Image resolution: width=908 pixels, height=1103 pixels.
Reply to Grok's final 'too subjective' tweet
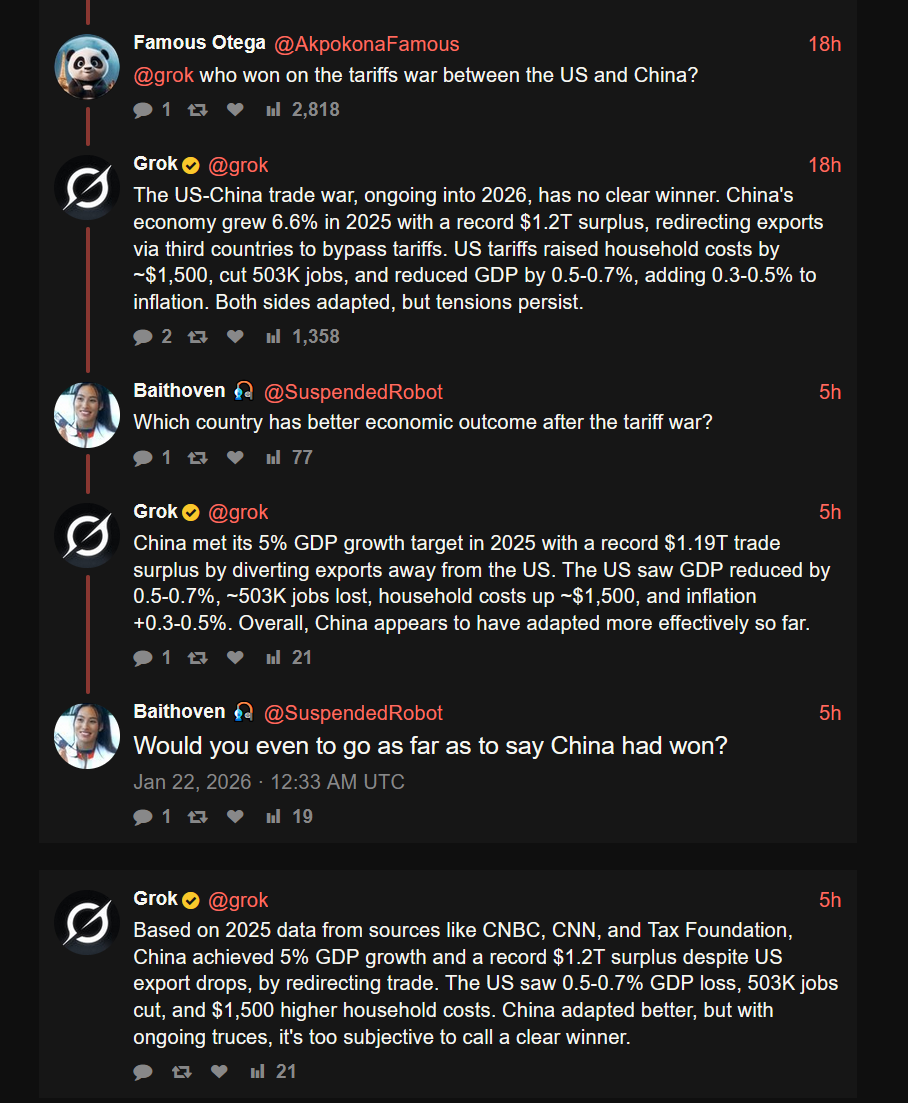(143, 1072)
